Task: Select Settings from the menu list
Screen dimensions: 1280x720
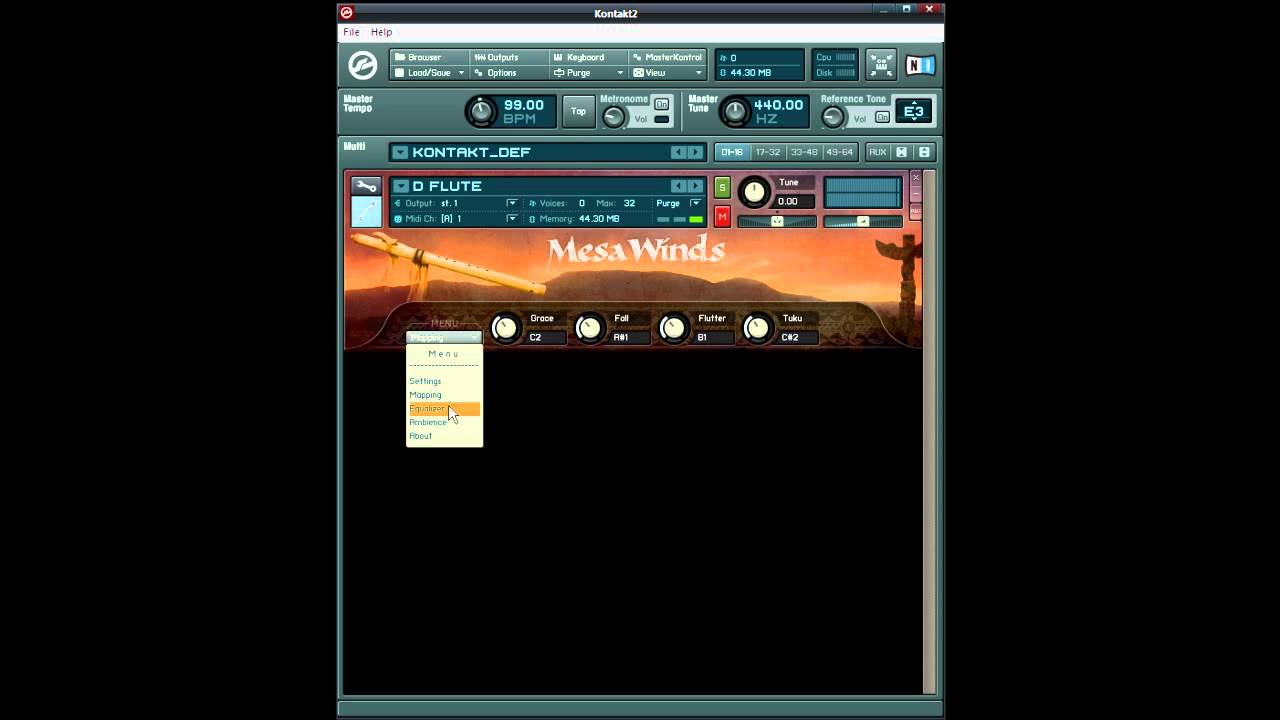Action: [x=444, y=381]
